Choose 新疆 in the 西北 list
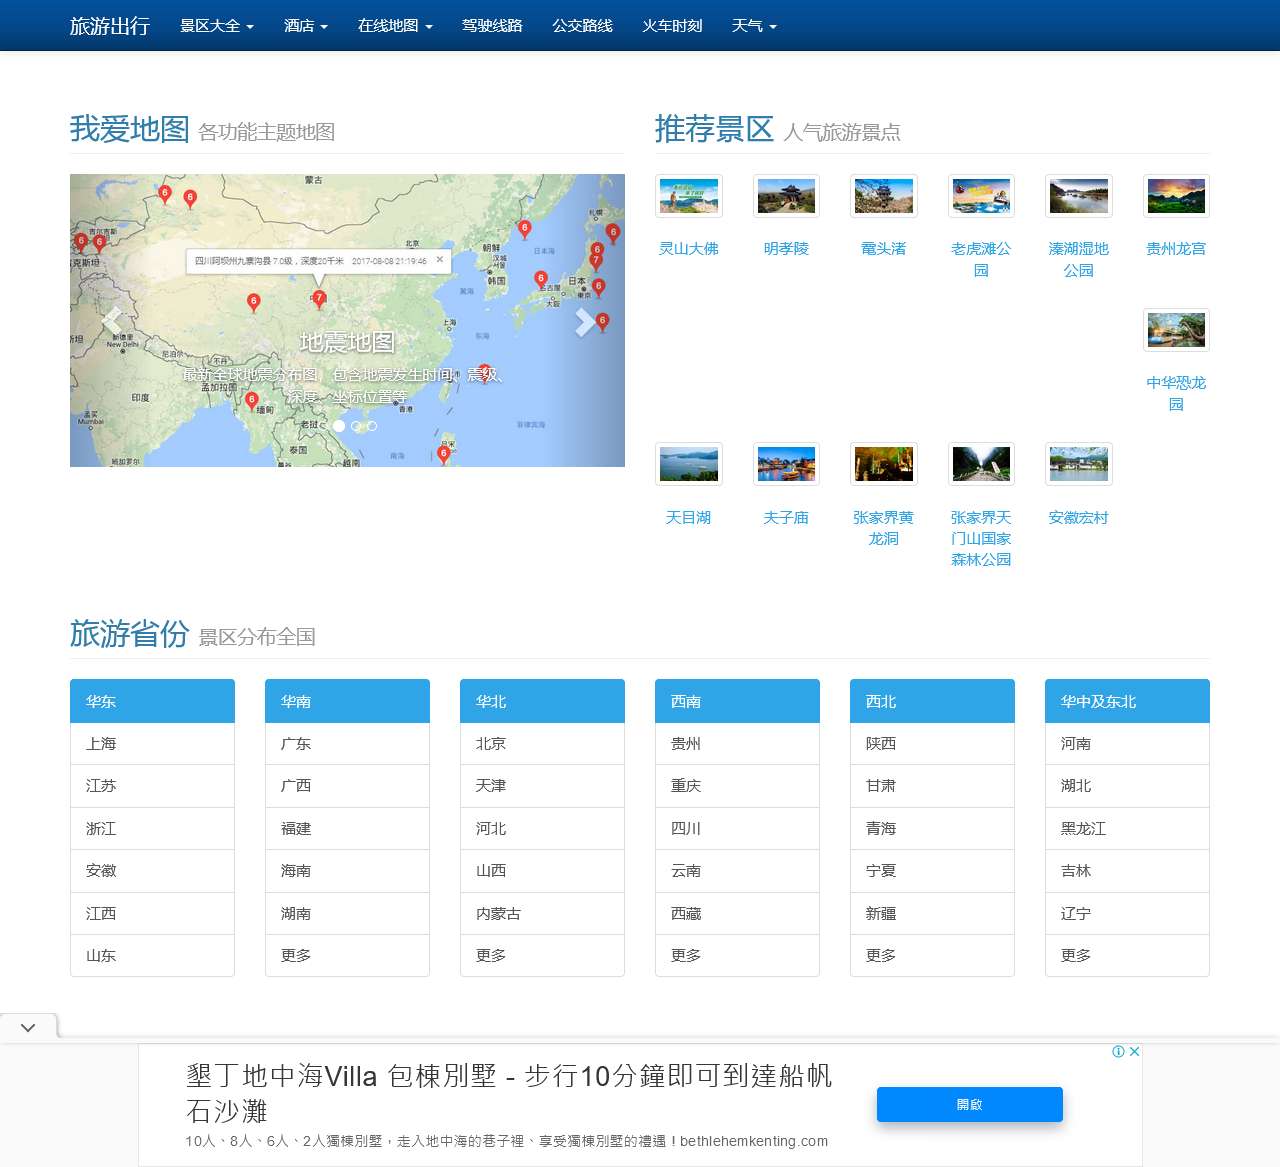The image size is (1280, 1167). click(932, 914)
